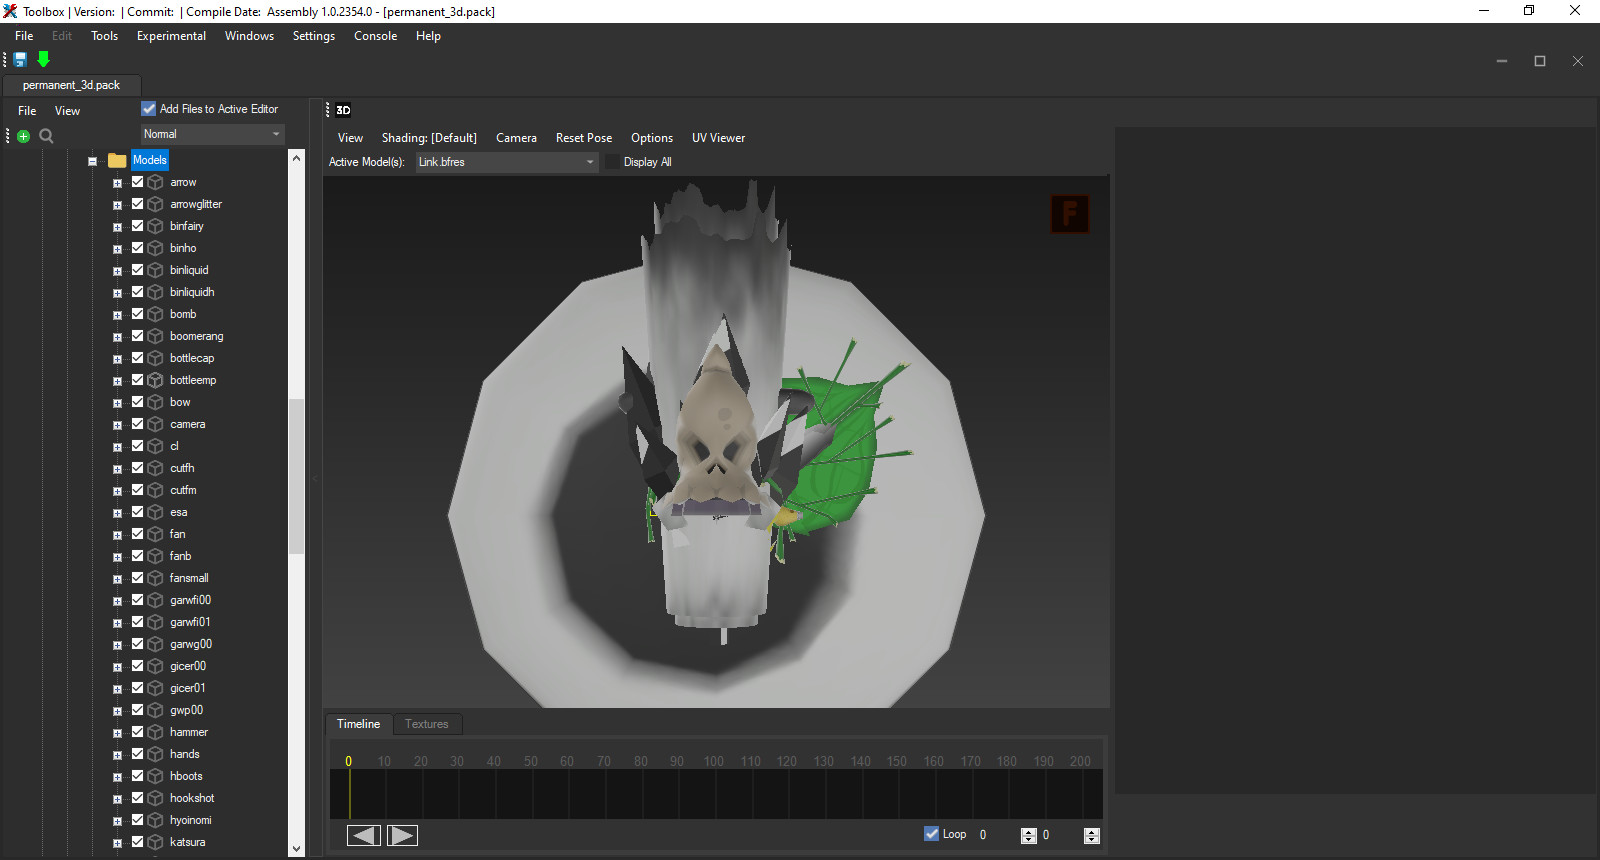
Task: Select the hands model cube icon
Action: click(155, 754)
